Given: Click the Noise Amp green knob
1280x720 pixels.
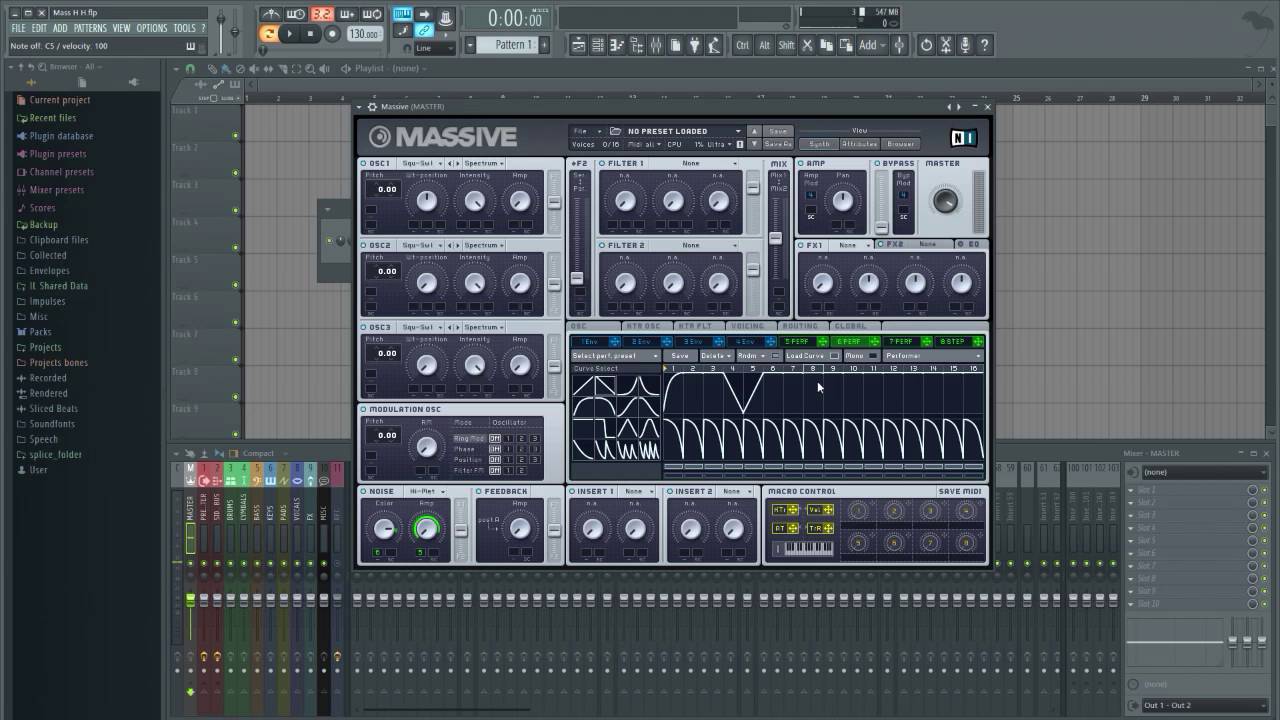Looking at the screenshot, I should point(427,528).
